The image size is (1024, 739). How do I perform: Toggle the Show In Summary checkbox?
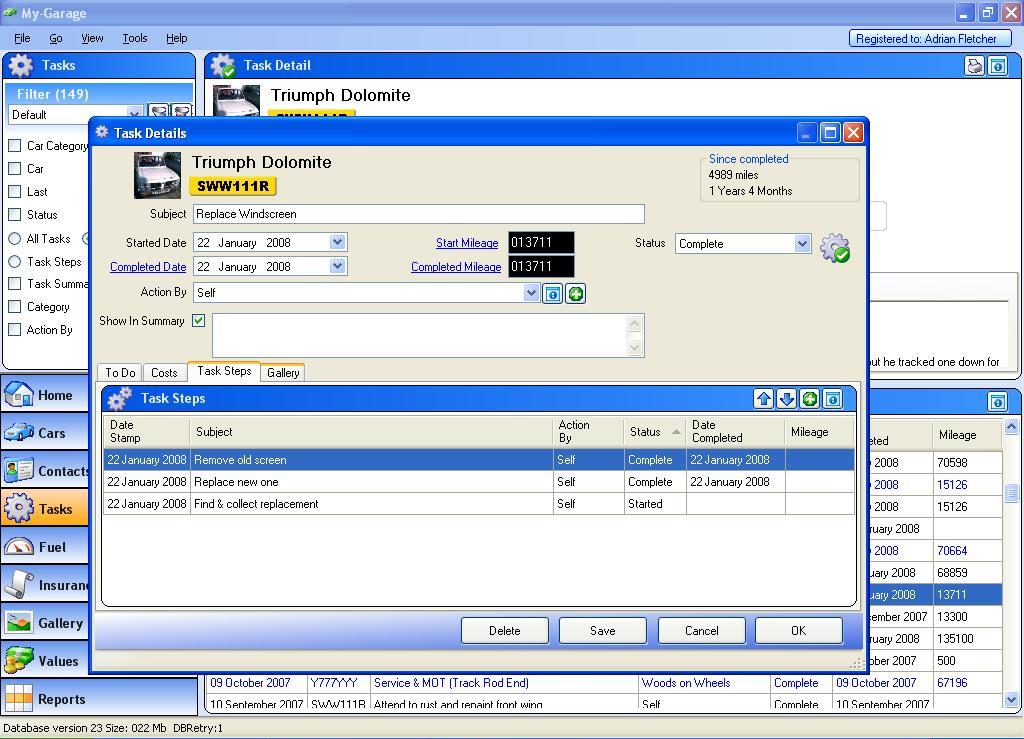pyautogui.click(x=199, y=321)
